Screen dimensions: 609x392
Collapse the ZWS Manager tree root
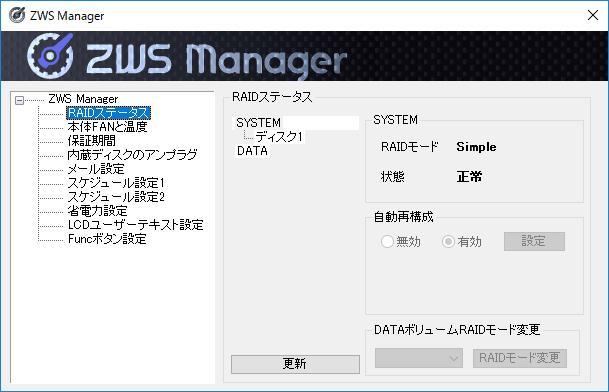tap(19, 100)
